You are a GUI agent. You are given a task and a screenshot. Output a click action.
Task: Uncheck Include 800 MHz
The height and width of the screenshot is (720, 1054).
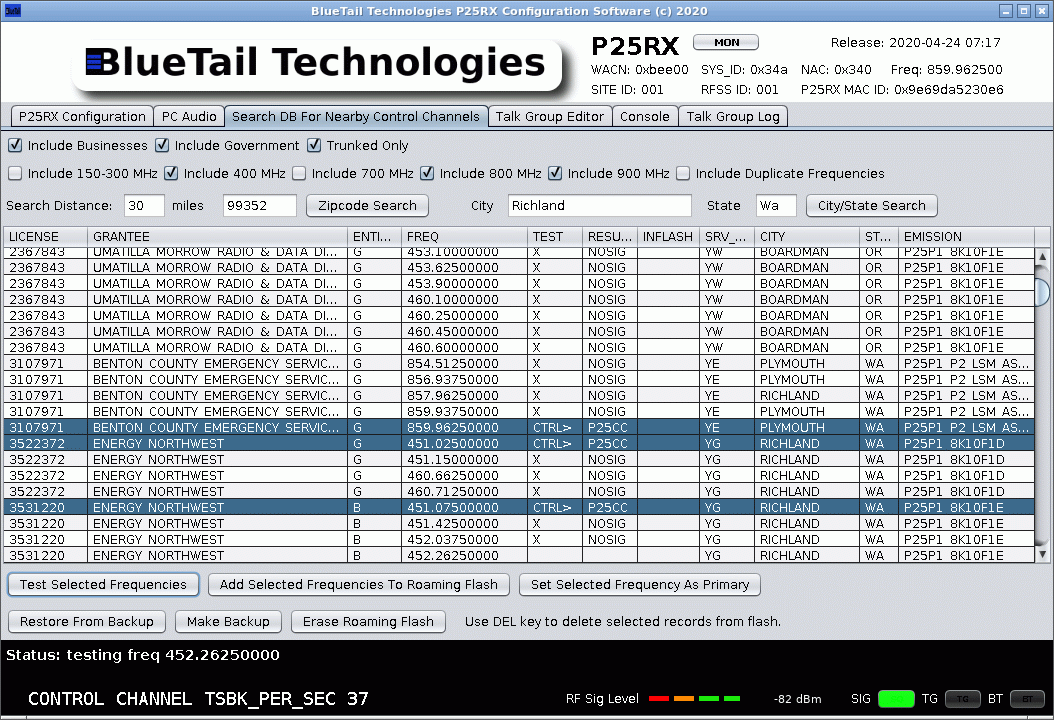pyautogui.click(x=427, y=173)
